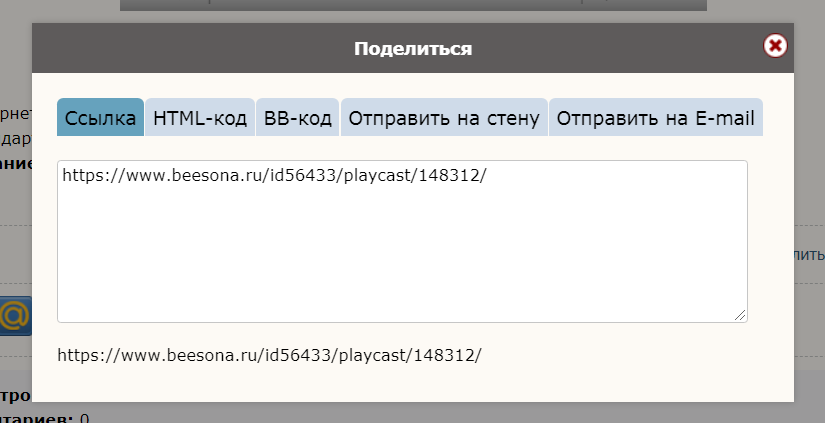Close the Поделиться dialog with red X
Screen dimensions: 825x423
[775, 46]
